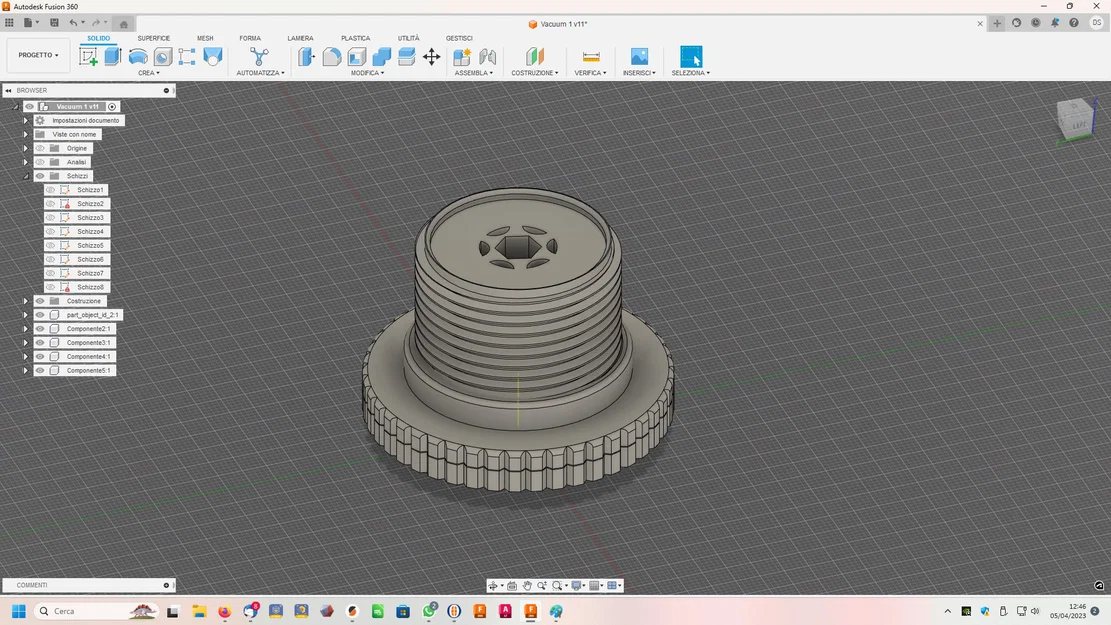This screenshot has height=625, width=1111.
Task: Select the Combine bodies tool
Action: pyautogui.click(x=382, y=57)
